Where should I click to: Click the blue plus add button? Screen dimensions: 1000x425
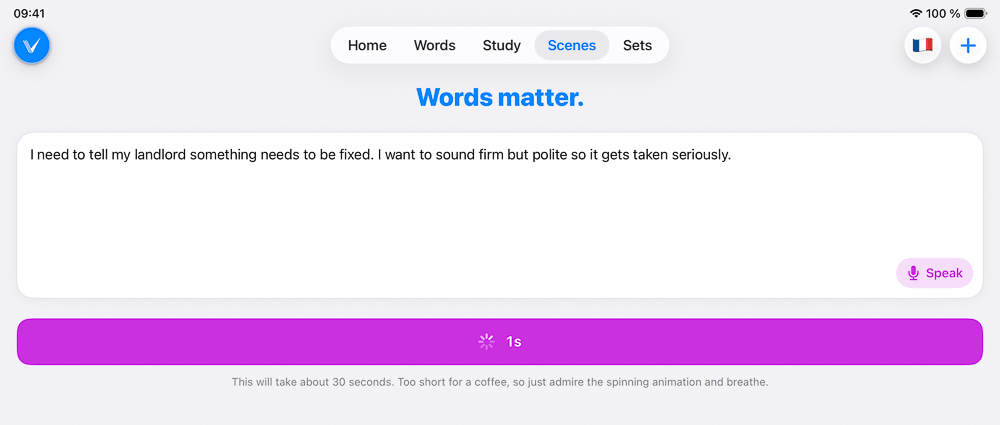click(968, 45)
